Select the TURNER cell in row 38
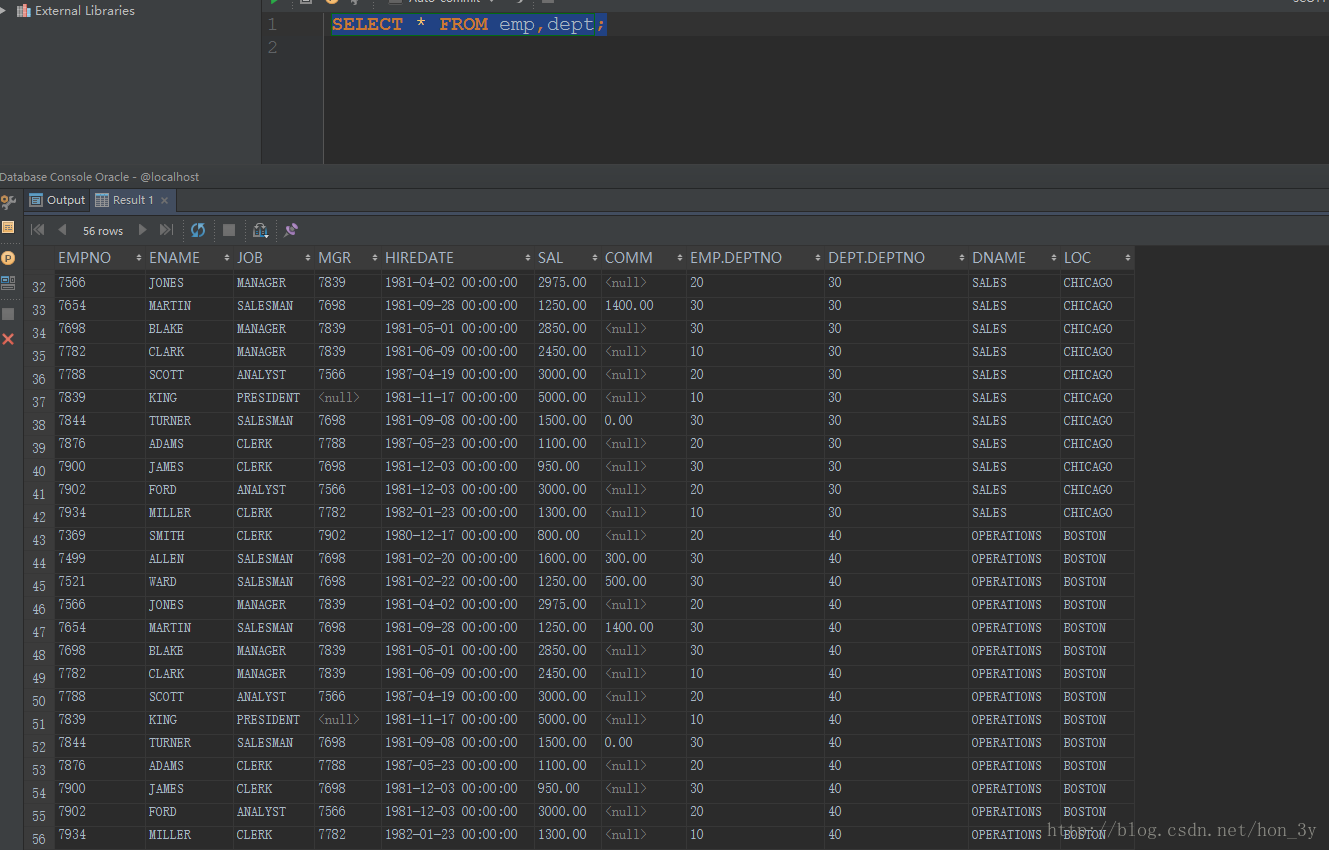The height and width of the screenshot is (850, 1329). pos(170,421)
